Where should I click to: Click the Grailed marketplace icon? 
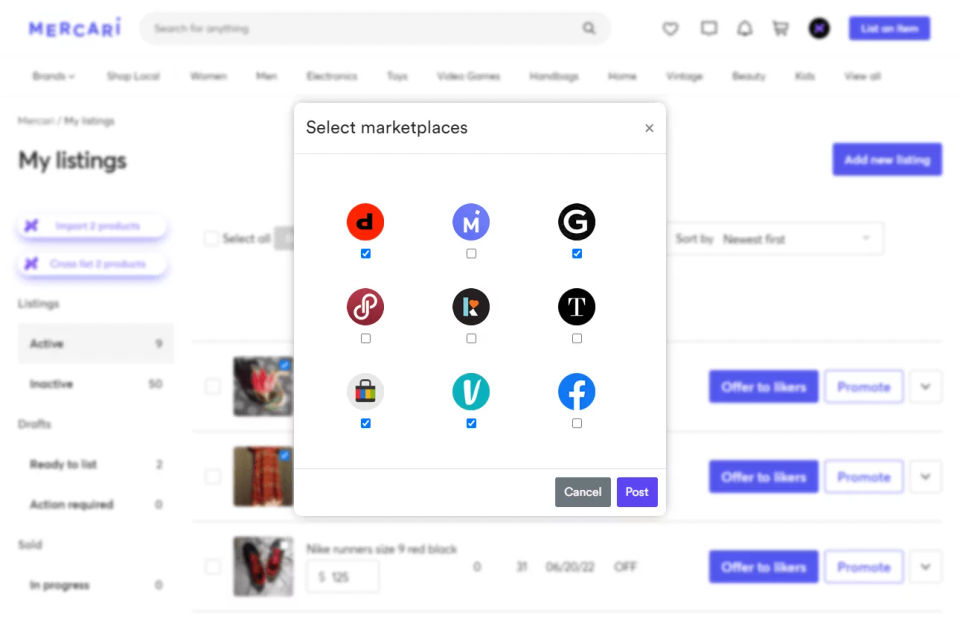tap(577, 222)
